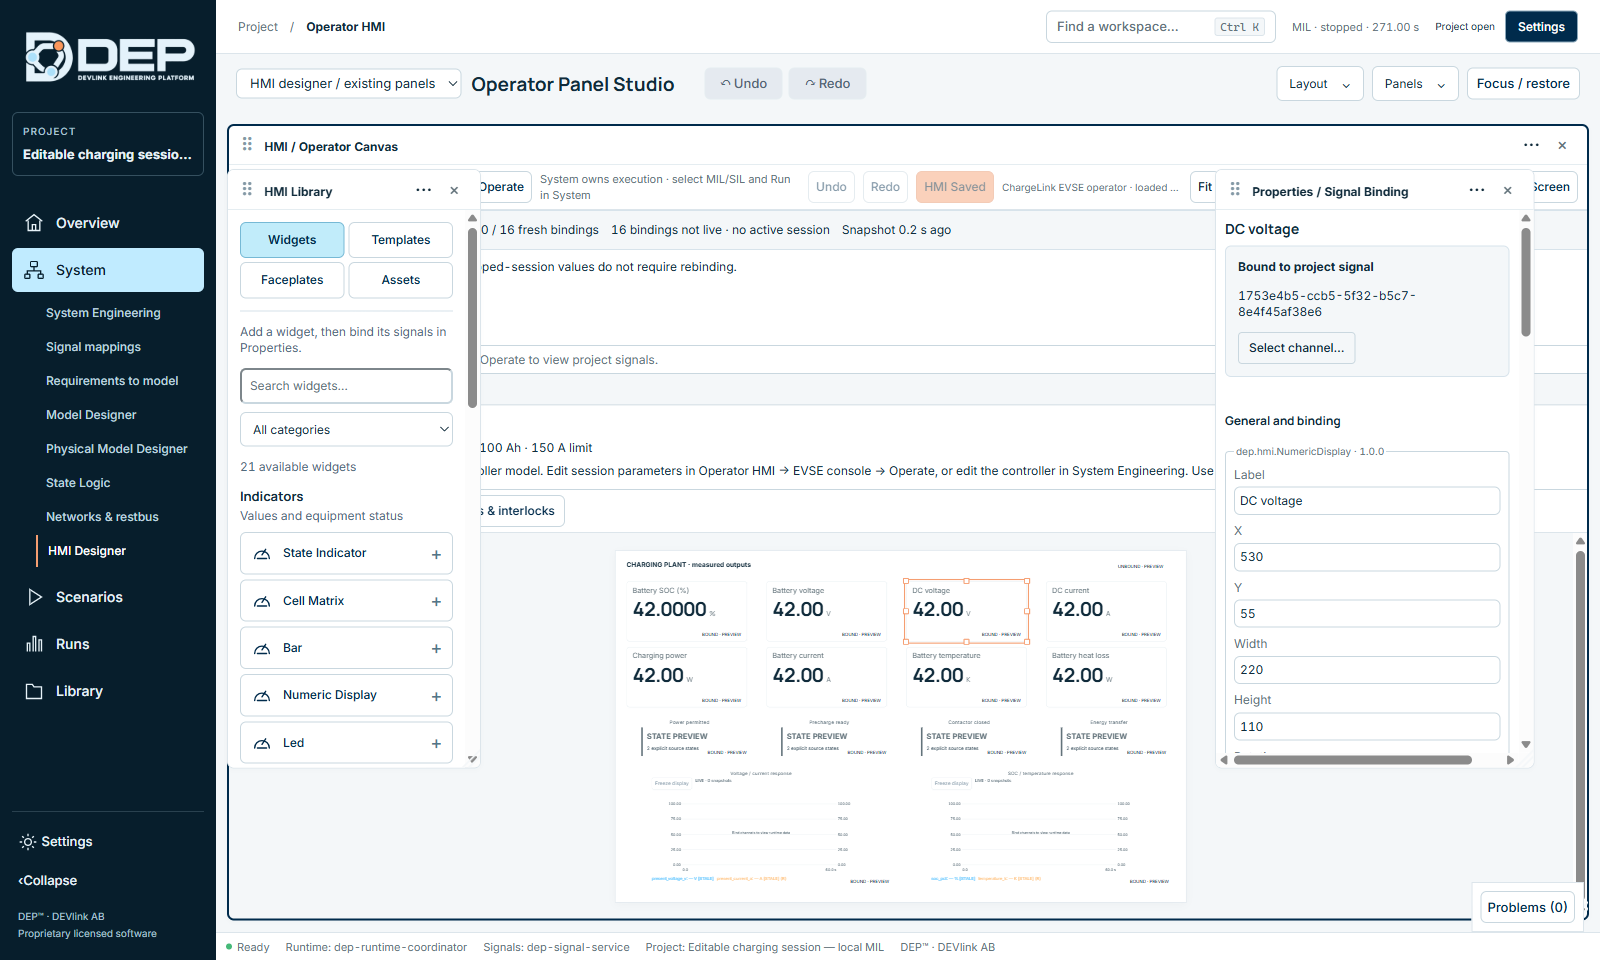Screen dimensions: 1600x960
Task: Click the Scenarios play icon
Action: (x=34, y=597)
